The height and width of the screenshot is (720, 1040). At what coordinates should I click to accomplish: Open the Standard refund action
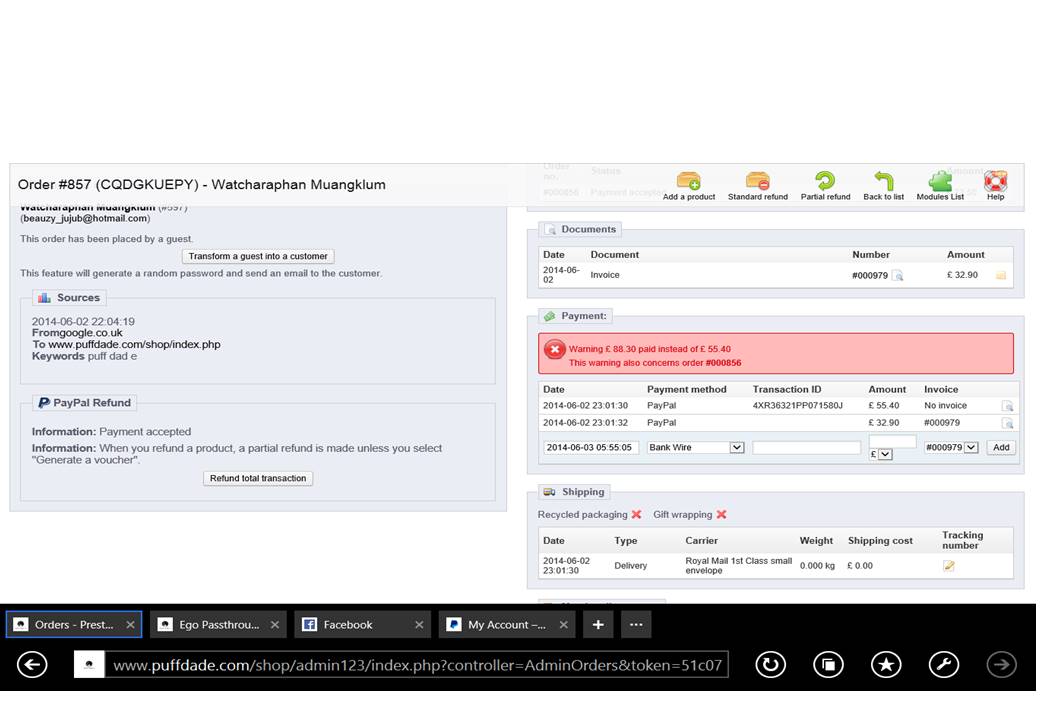click(757, 180)
